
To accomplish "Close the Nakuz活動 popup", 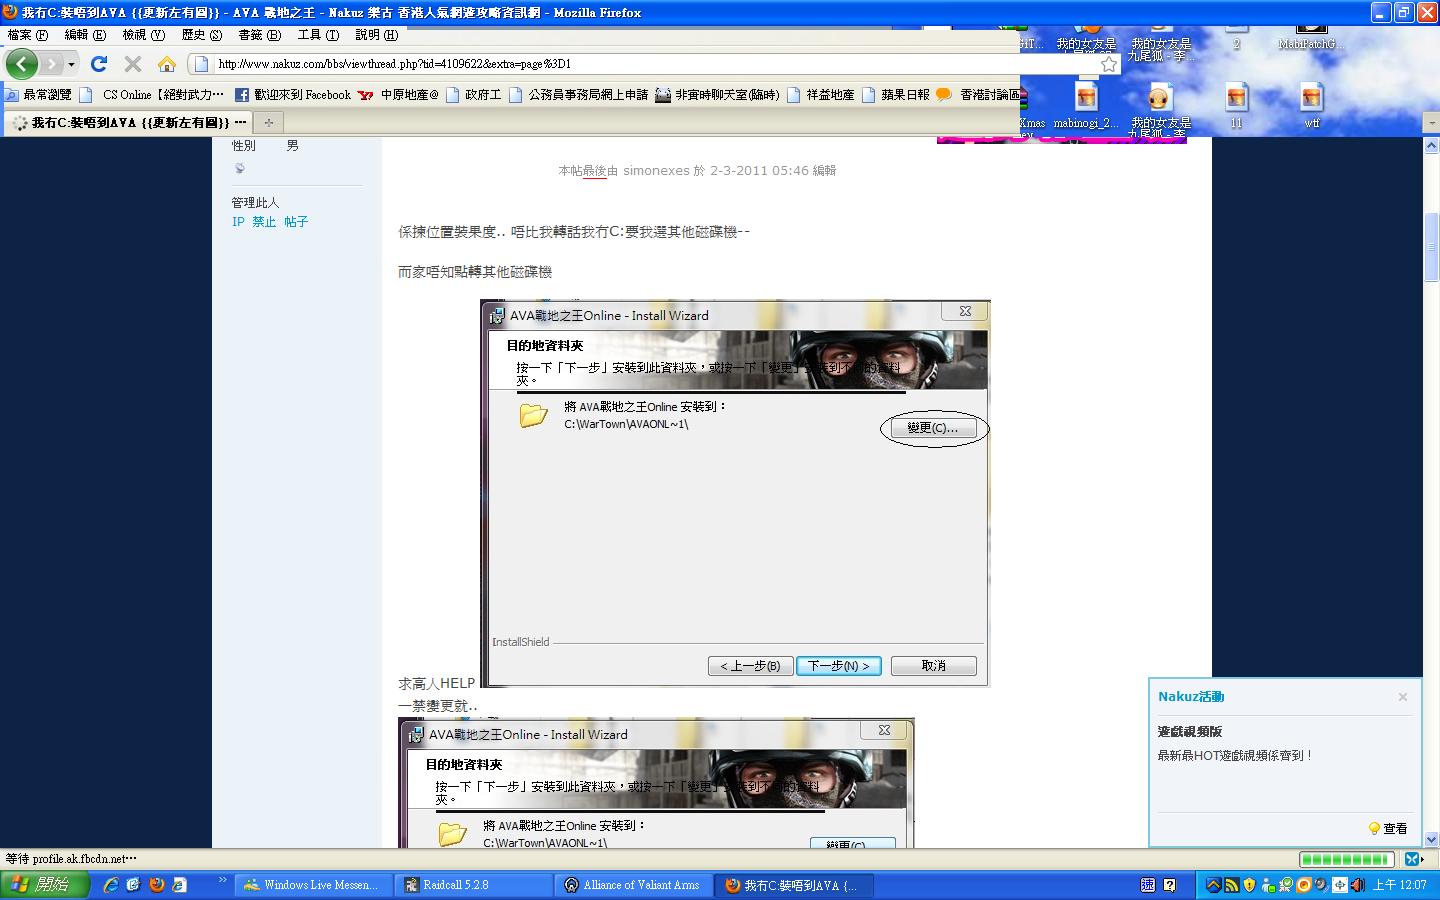I will pyautogui.click(x=1403, y=697).
